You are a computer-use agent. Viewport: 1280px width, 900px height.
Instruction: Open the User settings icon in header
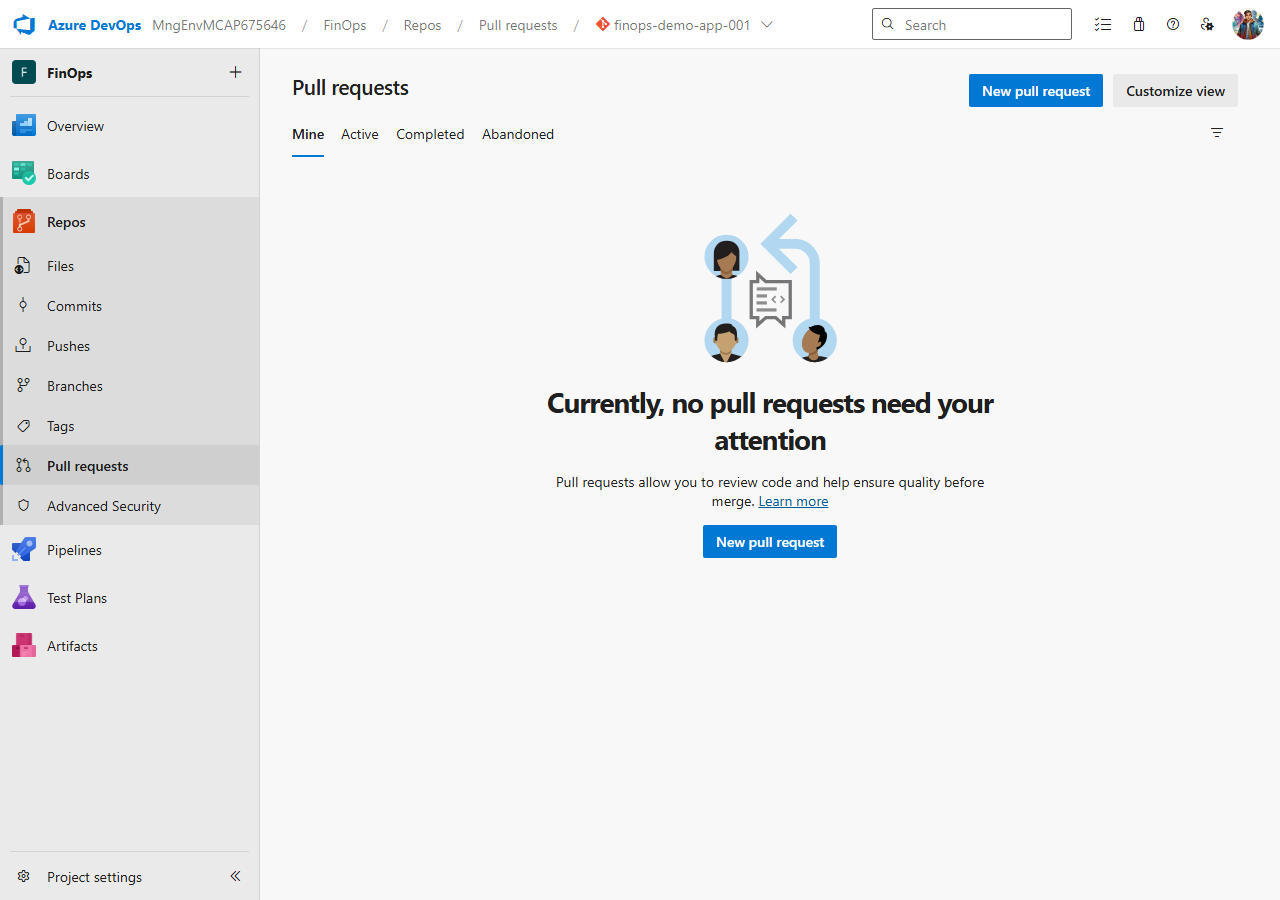coord(1207,25)
